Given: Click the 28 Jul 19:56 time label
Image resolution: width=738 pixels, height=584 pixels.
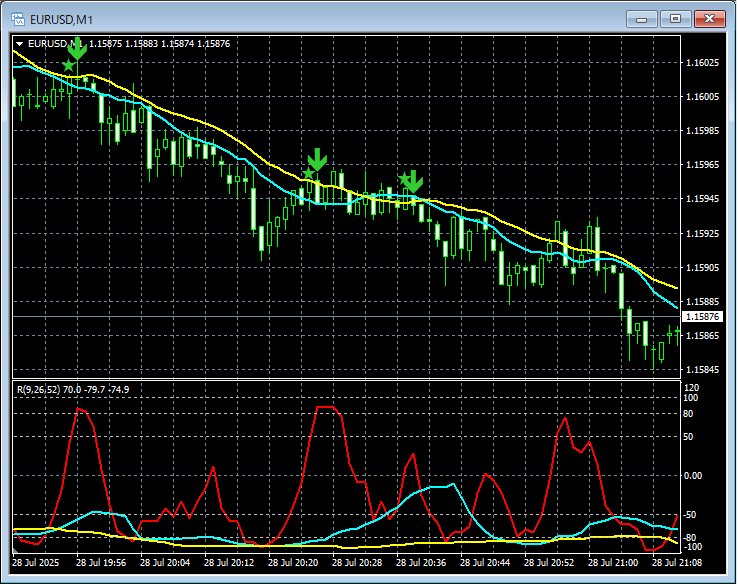Looking at the screenshot, I should click(x=101, y=563).
